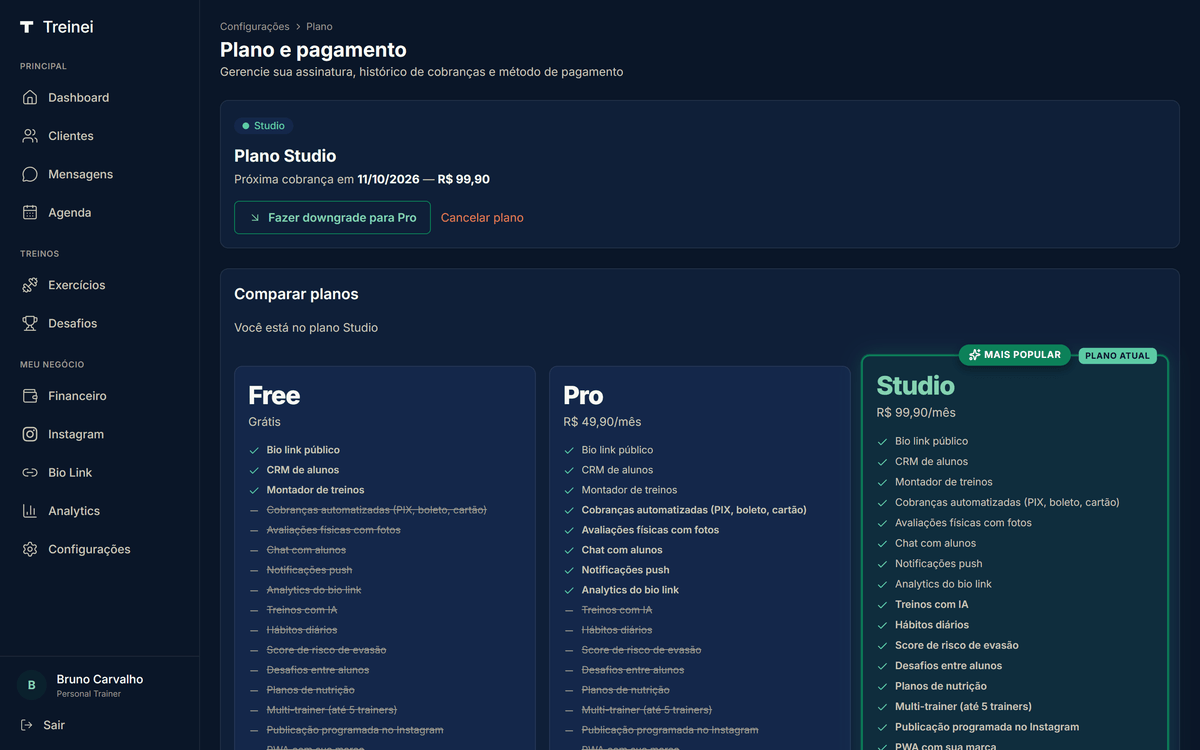Go to Clientes in sidebar
Viewport: 1200px width, 750px height.
tap(100, 136)
